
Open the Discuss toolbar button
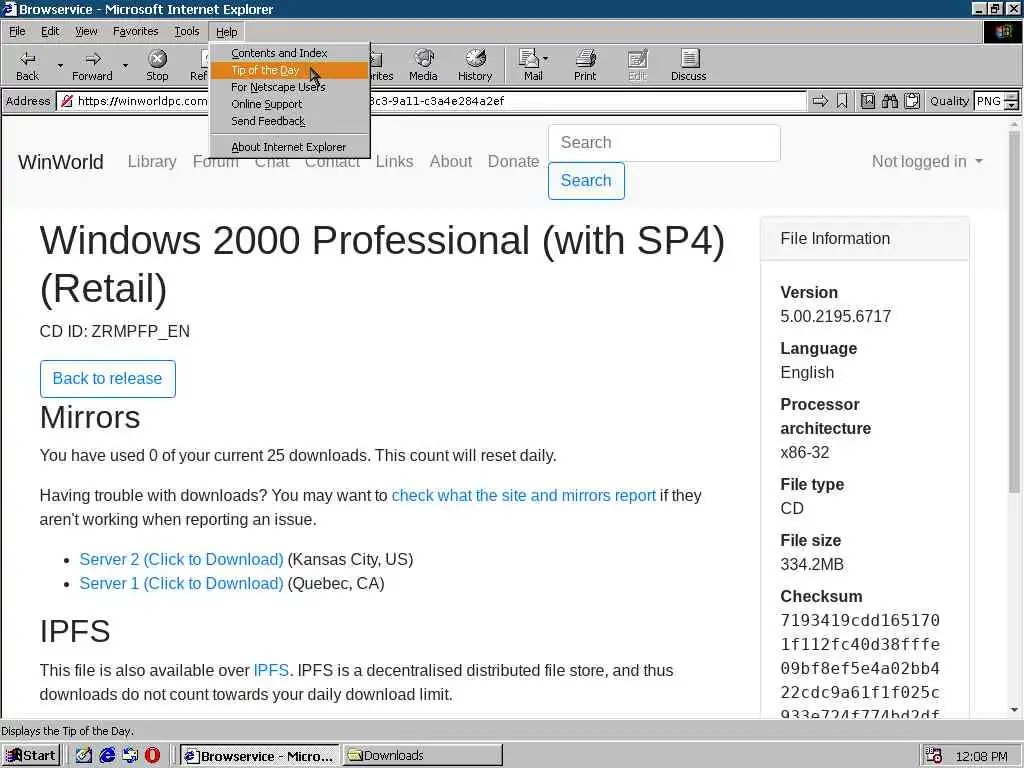pyautogui.click(x=688, y=65)
